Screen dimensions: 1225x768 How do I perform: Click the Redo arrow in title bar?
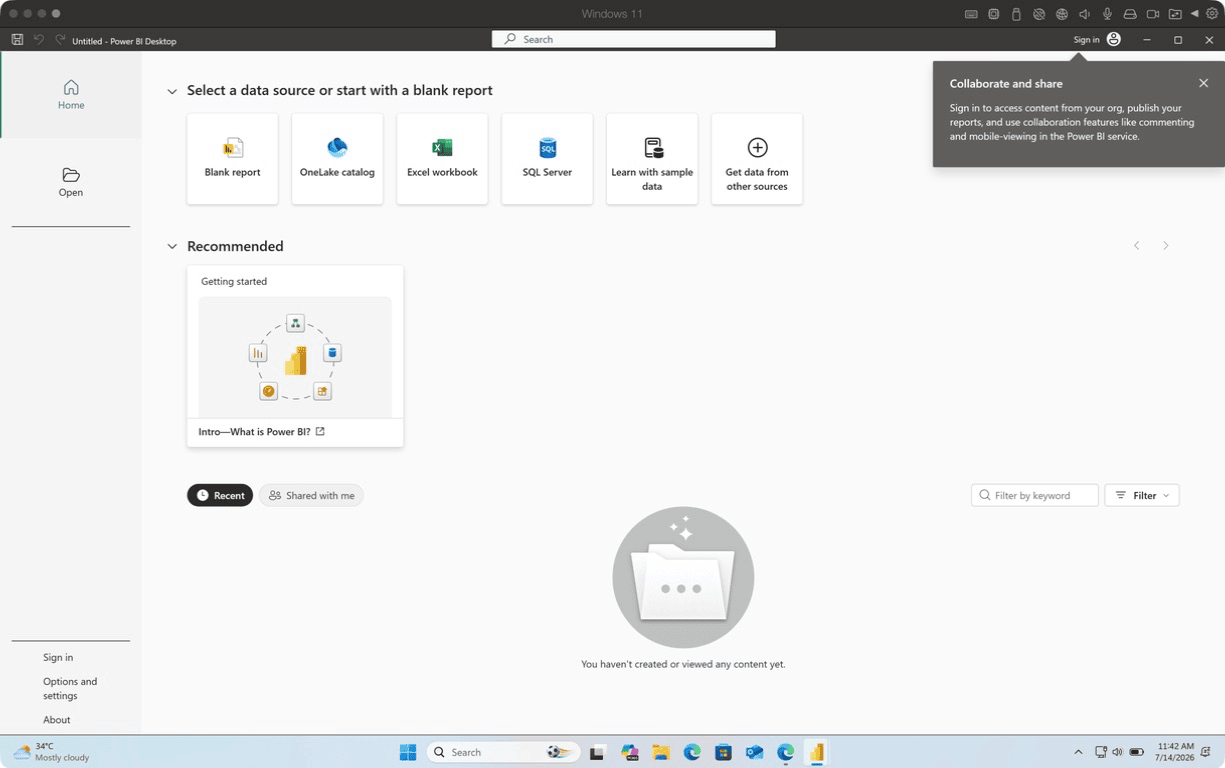click(61, 40)
